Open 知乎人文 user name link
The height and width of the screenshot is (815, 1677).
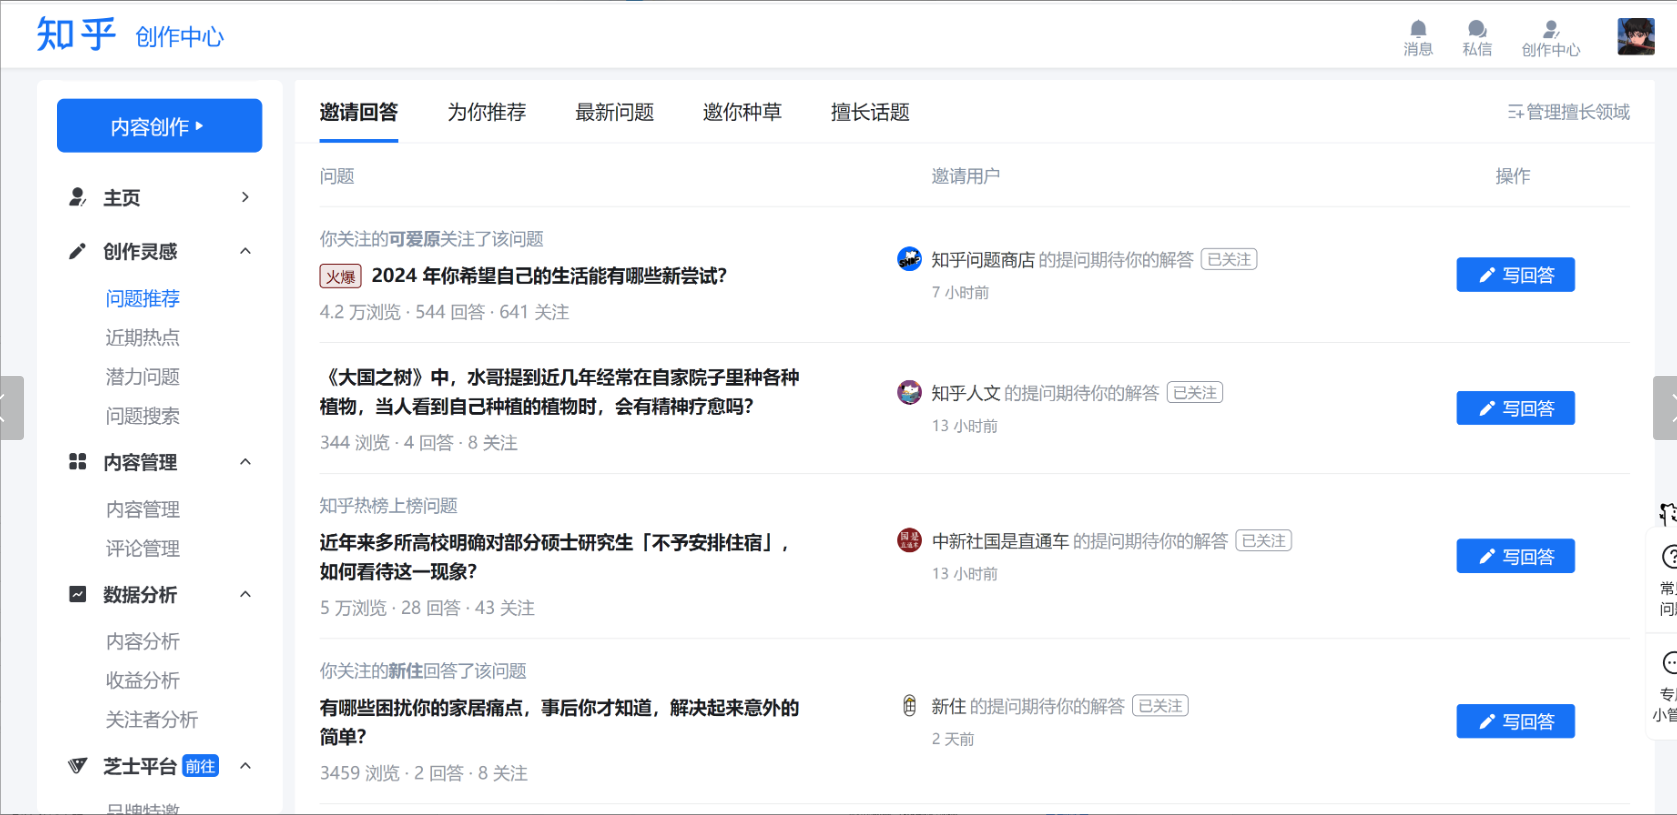[x=966, y=393]
